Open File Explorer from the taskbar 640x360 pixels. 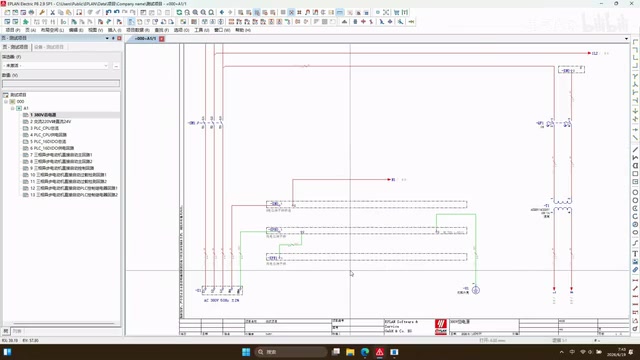tap(350, 352)
